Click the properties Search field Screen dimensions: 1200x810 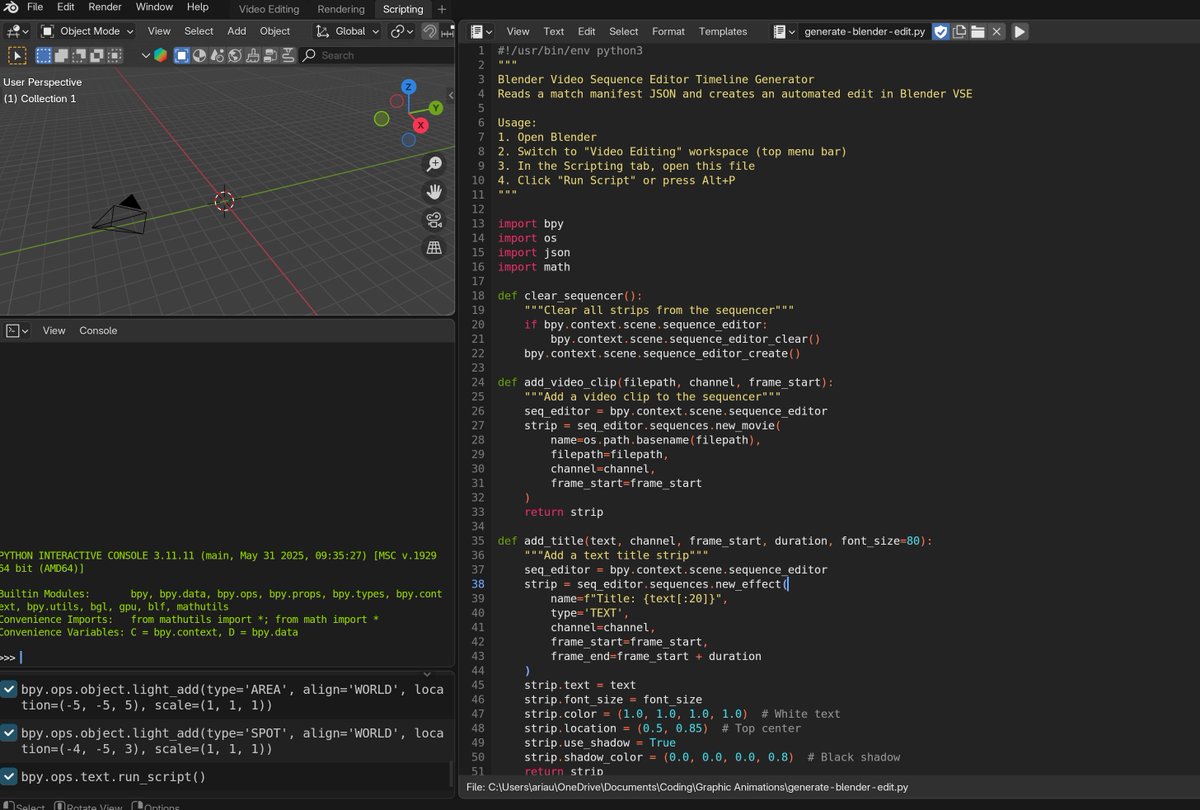click(x=376, y=56)
